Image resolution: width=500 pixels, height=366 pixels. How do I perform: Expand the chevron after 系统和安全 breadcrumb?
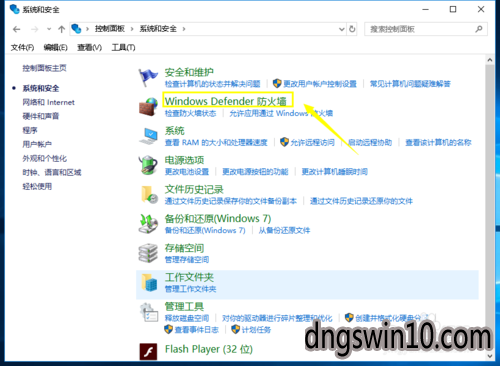pyautogui.click(x=184, y=29)
